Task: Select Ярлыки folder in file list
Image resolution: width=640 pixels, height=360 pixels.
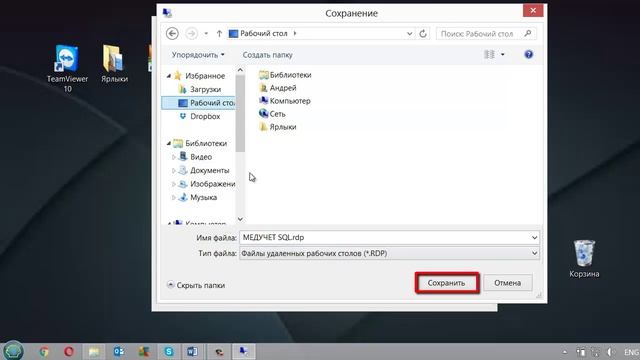Action: [x=278, y=127]
